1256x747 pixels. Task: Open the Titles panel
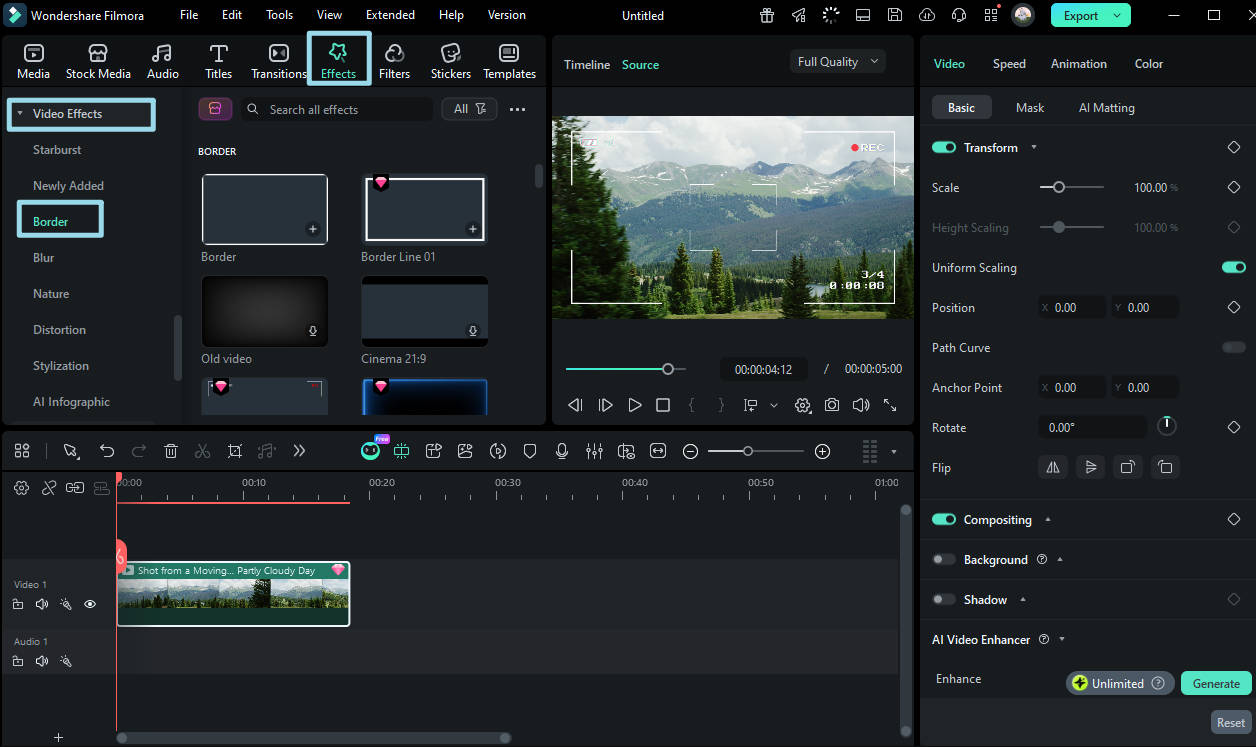coord(218,58)
